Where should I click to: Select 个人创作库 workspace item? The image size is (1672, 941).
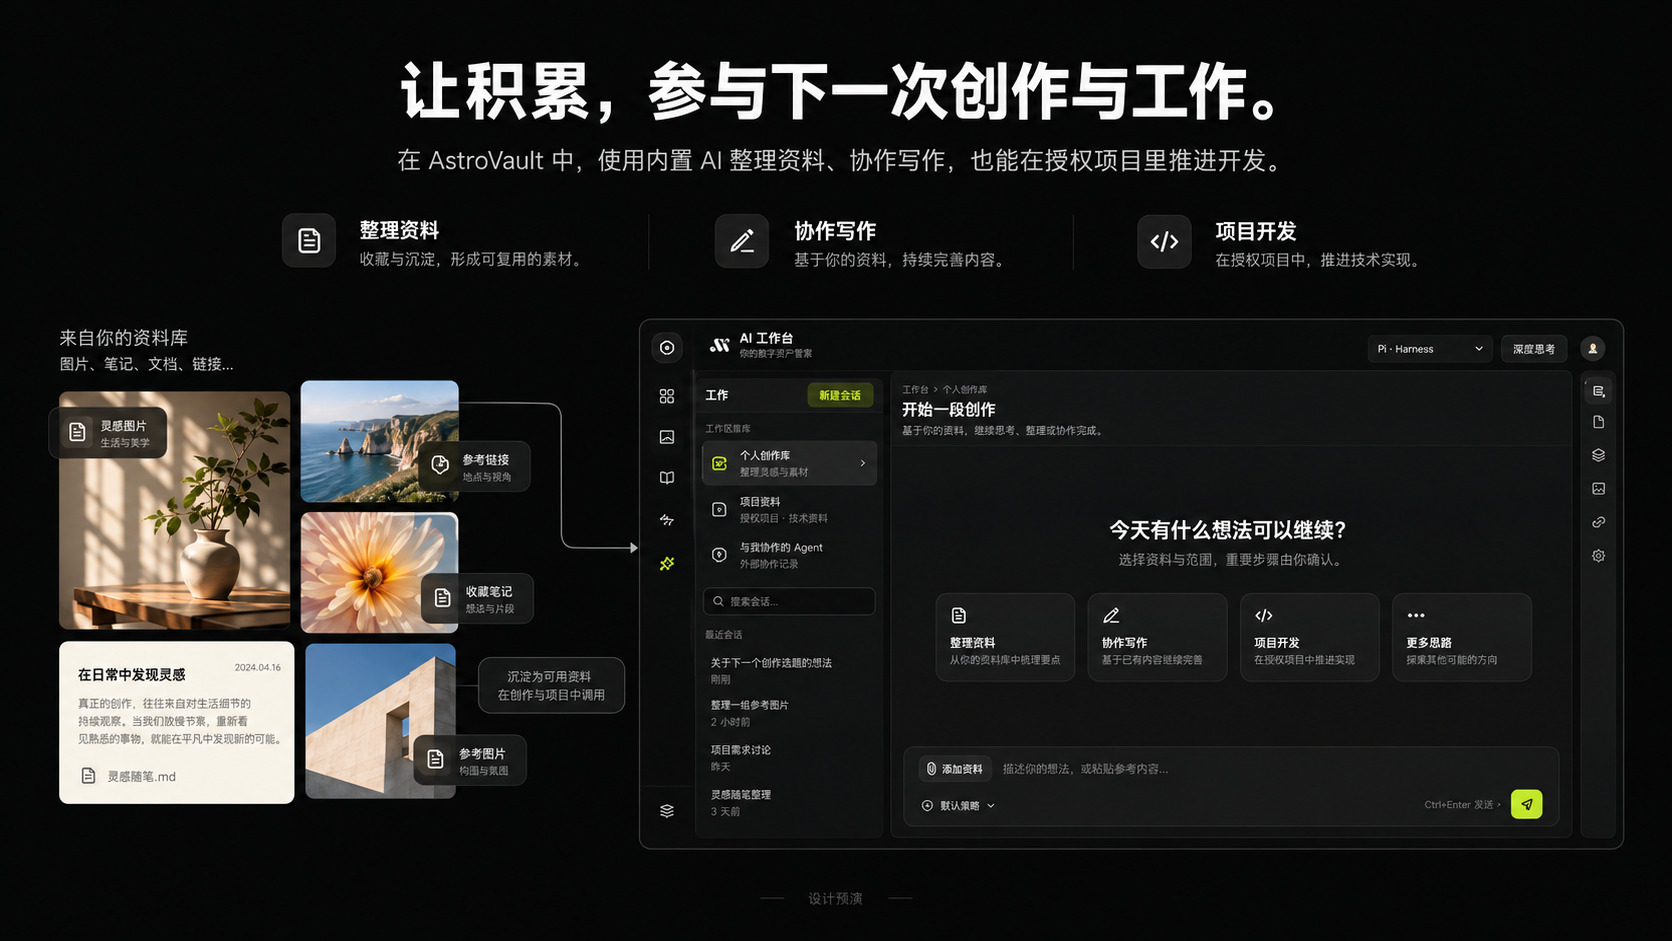point(789,463)
